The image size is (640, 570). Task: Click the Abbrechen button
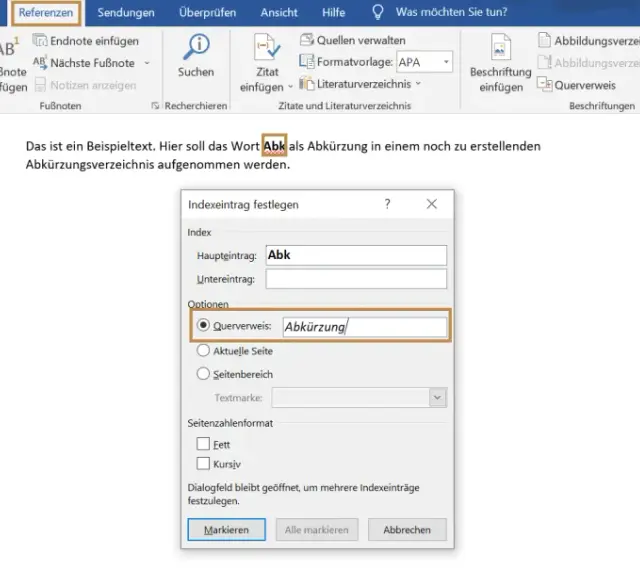[x=407, y=530]
